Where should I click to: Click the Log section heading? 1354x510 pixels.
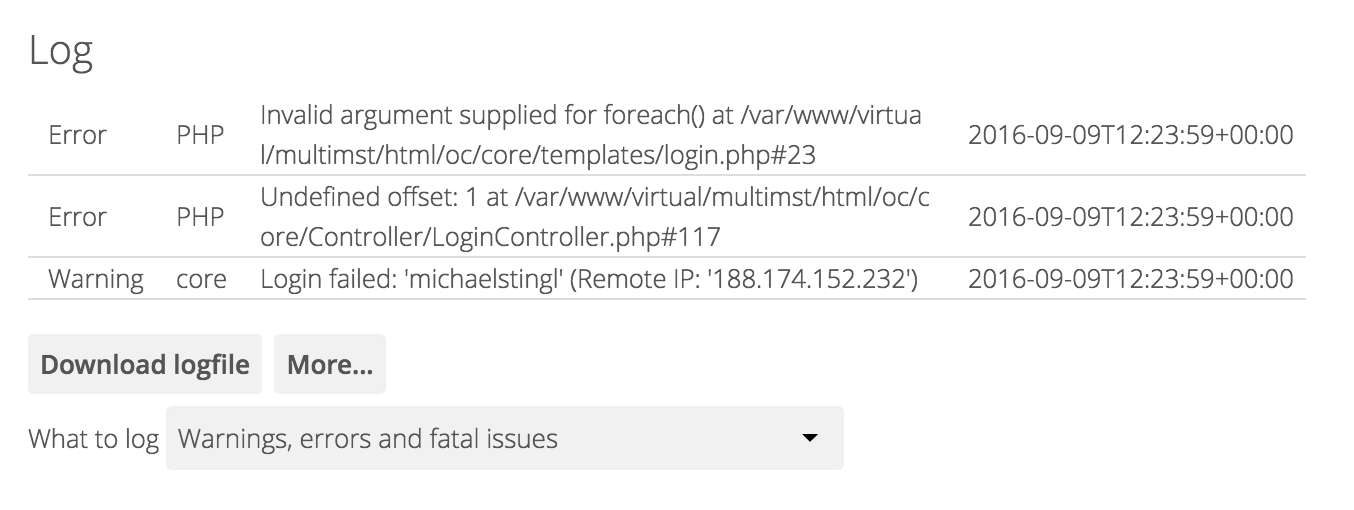[60, 51]
